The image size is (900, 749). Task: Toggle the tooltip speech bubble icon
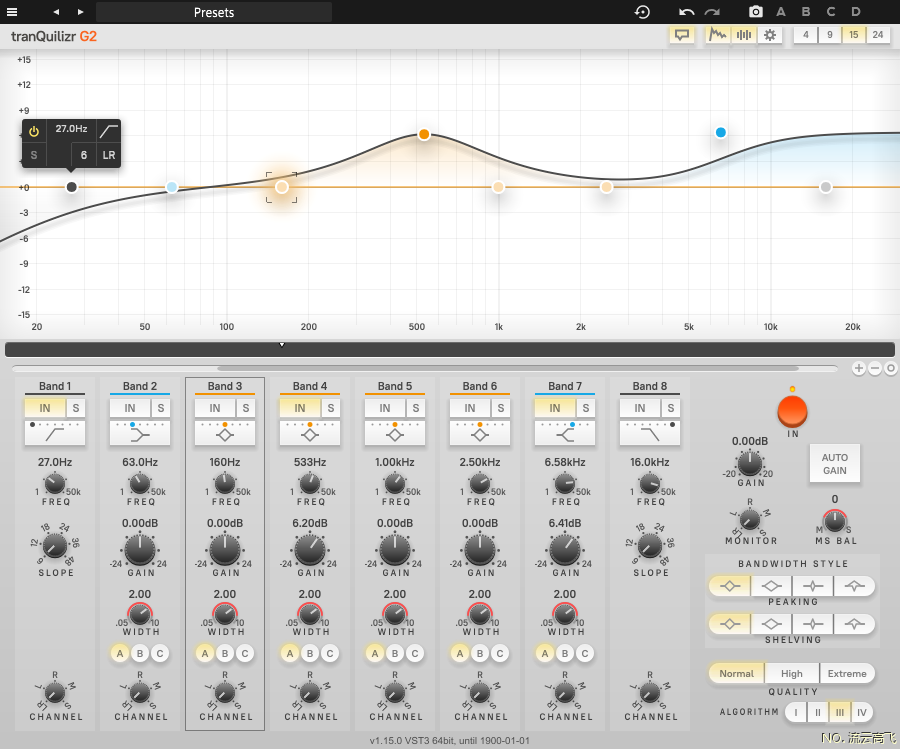681,35
